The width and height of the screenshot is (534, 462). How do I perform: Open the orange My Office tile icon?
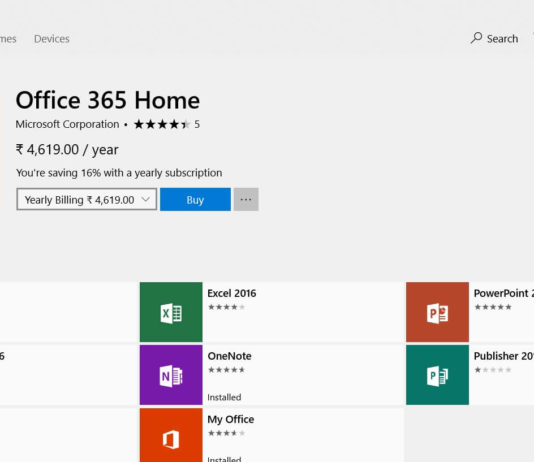(x=171, y=435)
